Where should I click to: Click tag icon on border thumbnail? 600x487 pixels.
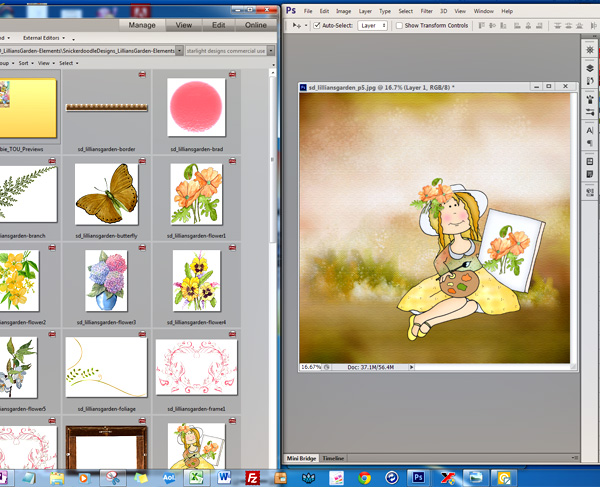(142, 74)
